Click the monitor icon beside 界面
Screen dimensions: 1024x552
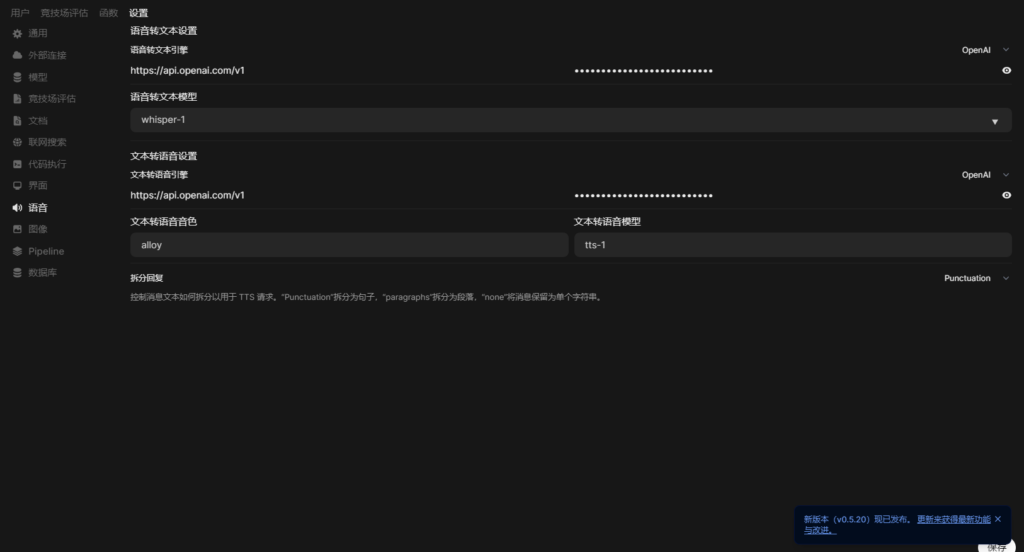[17, 186]
